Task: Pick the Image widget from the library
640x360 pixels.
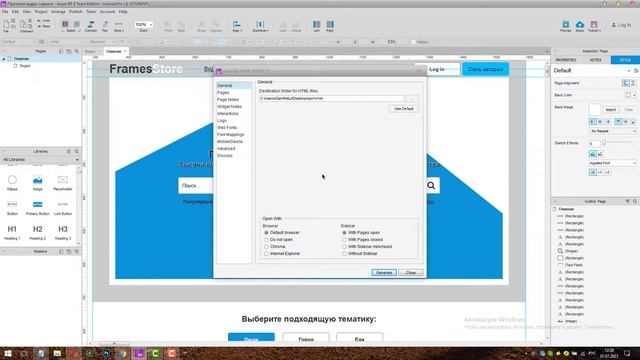Action: click(38, 182)
